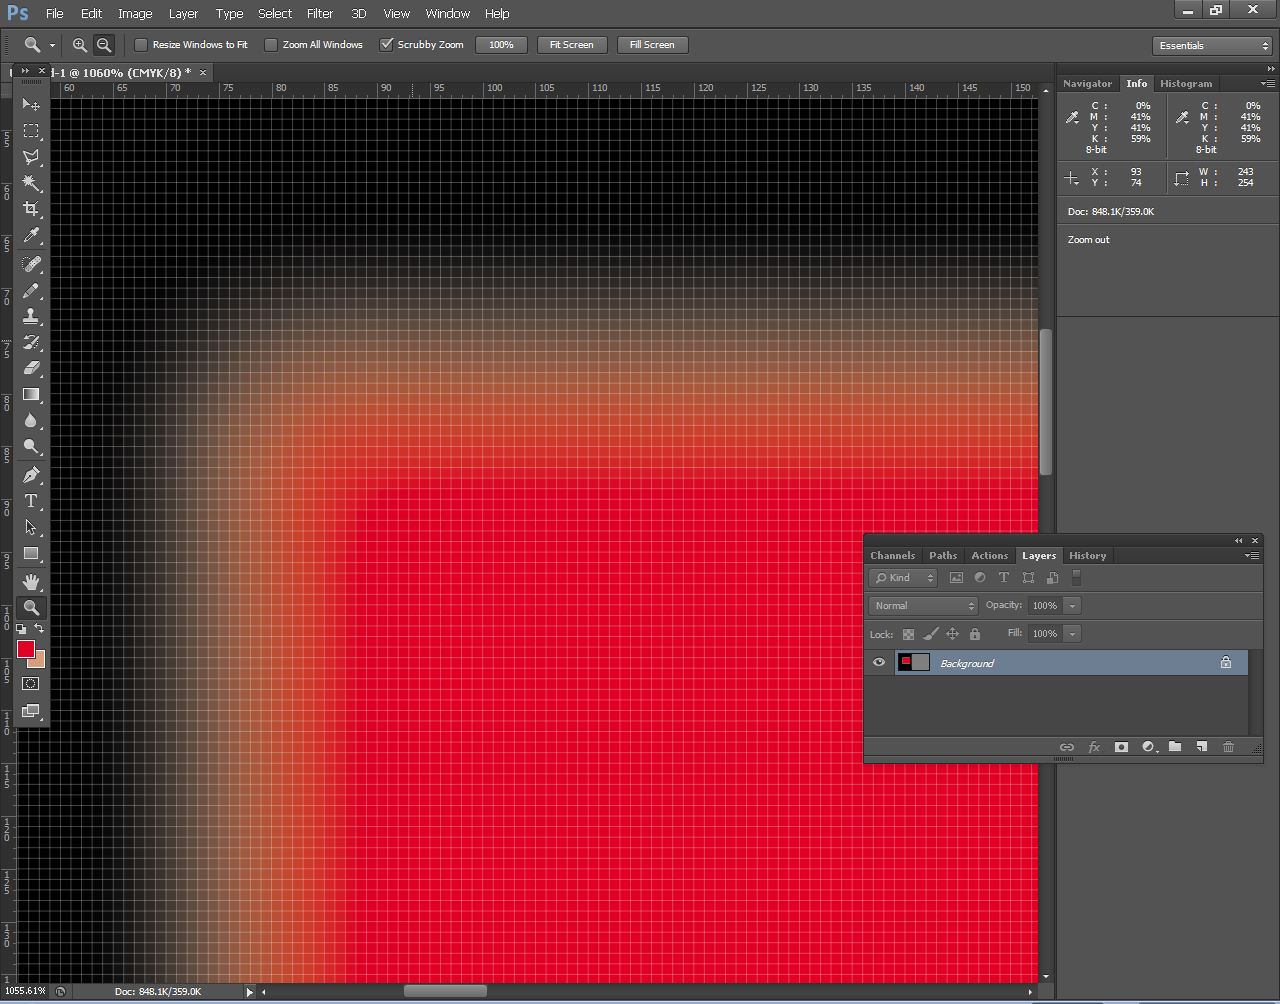Image resolution: width=1280 pixels, height=1004 pixels.
Task: Select the Rectangular Marquee tool
Action: pos(31,131)
